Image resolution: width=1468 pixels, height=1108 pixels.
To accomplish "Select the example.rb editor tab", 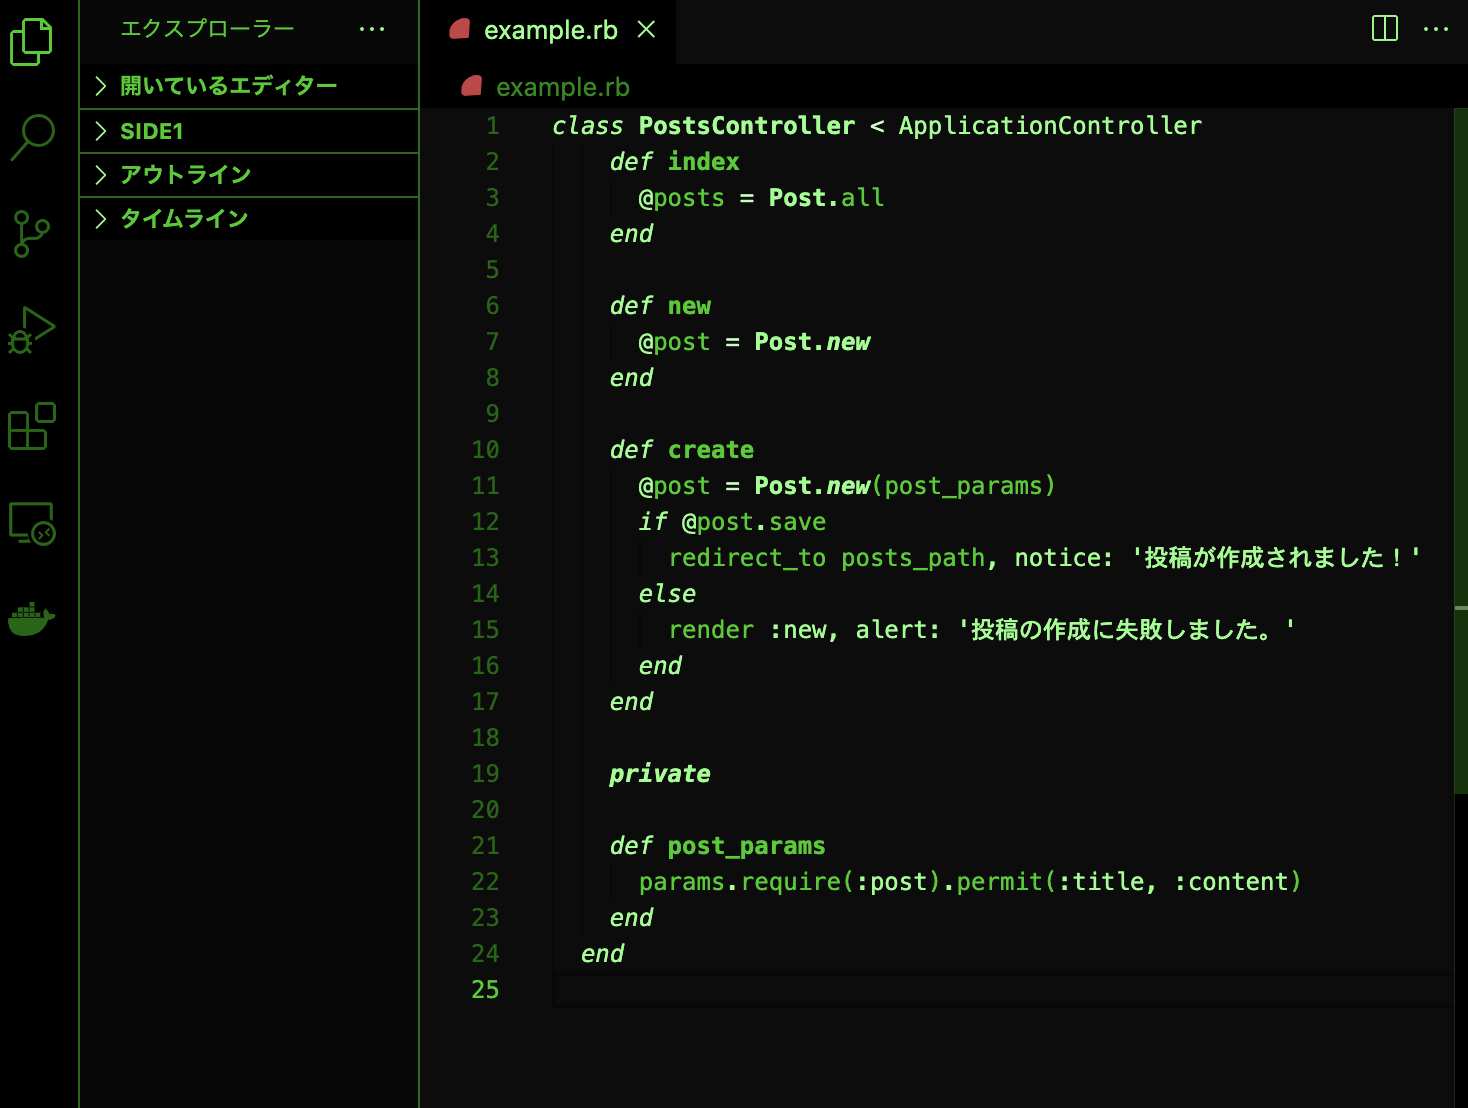I will click(548, 31).
